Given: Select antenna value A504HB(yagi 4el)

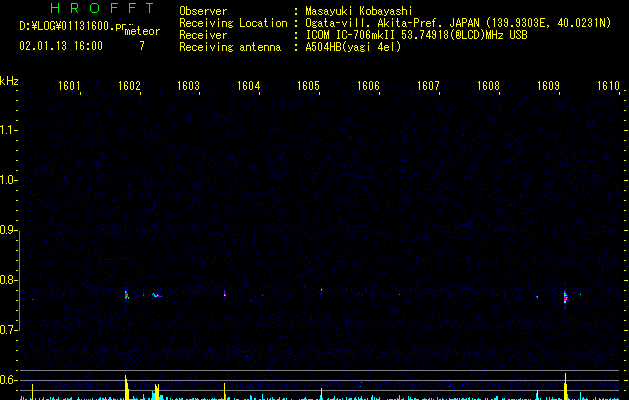Looking at the screenshot, I should click(x=353, y=47).
